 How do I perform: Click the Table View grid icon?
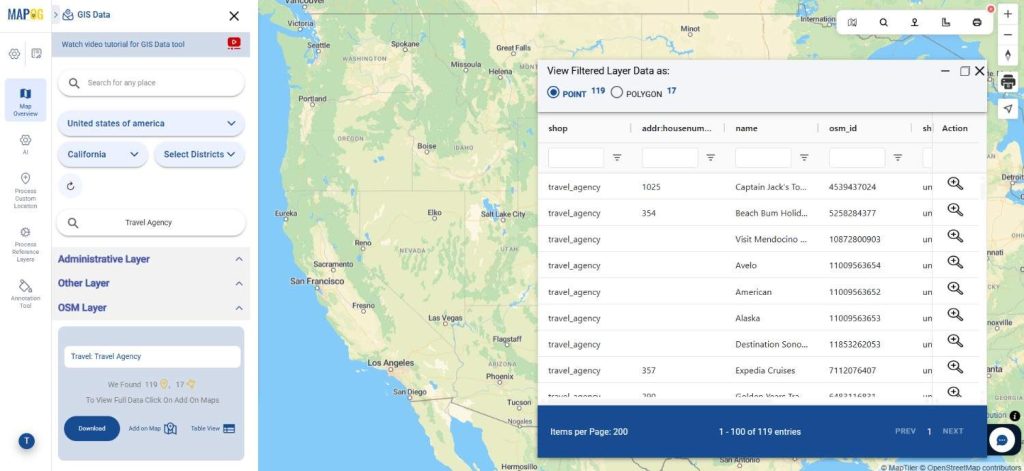point(229,429)
